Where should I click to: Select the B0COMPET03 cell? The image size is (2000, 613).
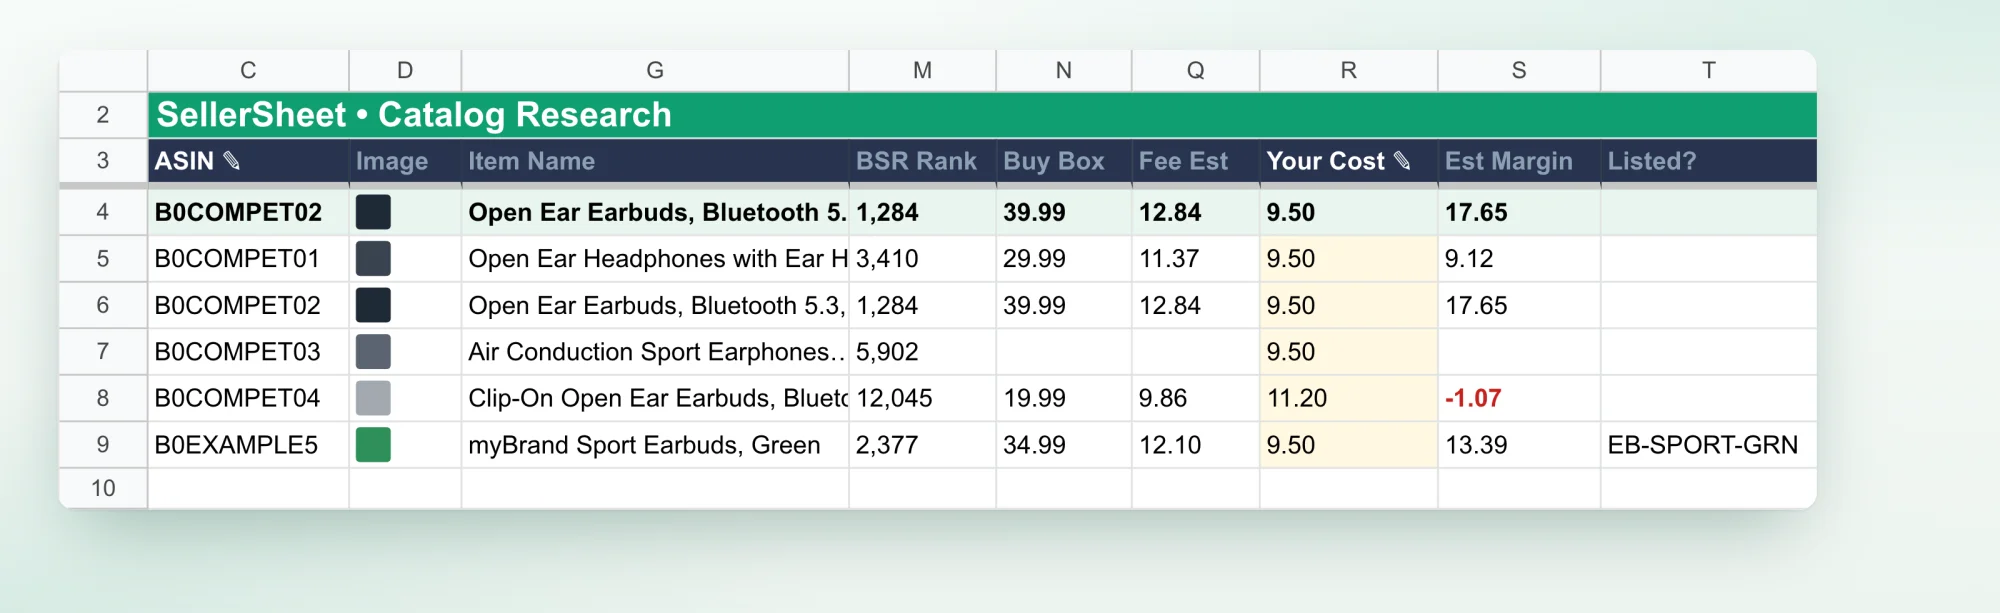coord(248,351)
